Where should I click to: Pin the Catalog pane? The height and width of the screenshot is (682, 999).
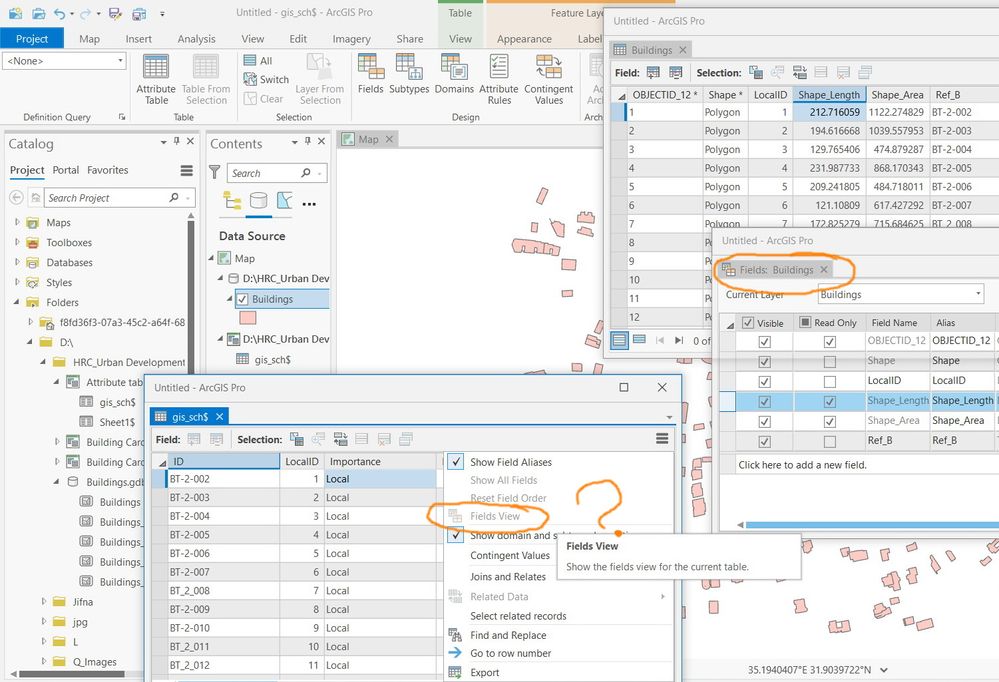tap(176, 141)
